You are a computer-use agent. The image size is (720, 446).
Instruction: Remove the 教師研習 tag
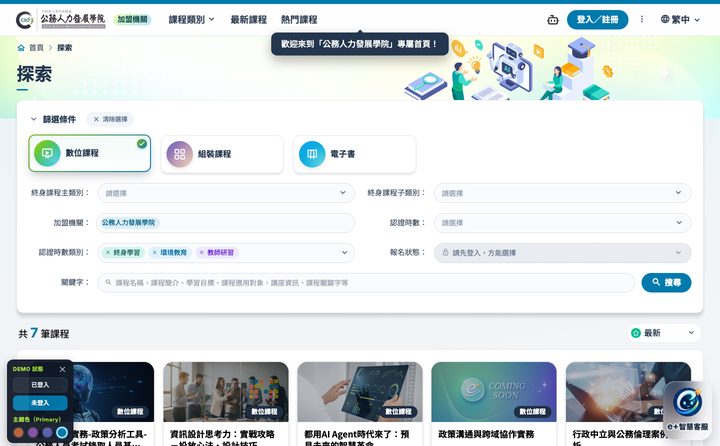tap(201, 253)
